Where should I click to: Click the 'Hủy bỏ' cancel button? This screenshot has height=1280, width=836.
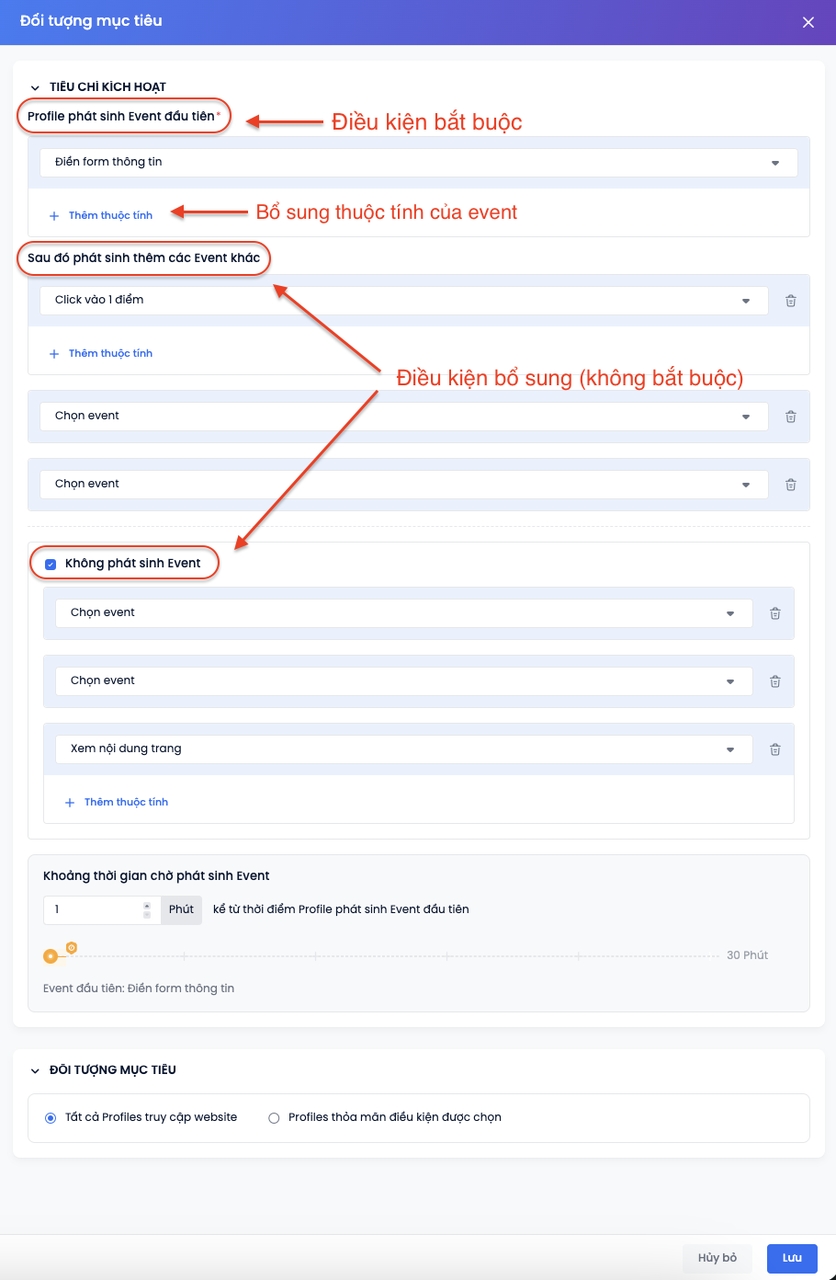tap(717, 1258)
